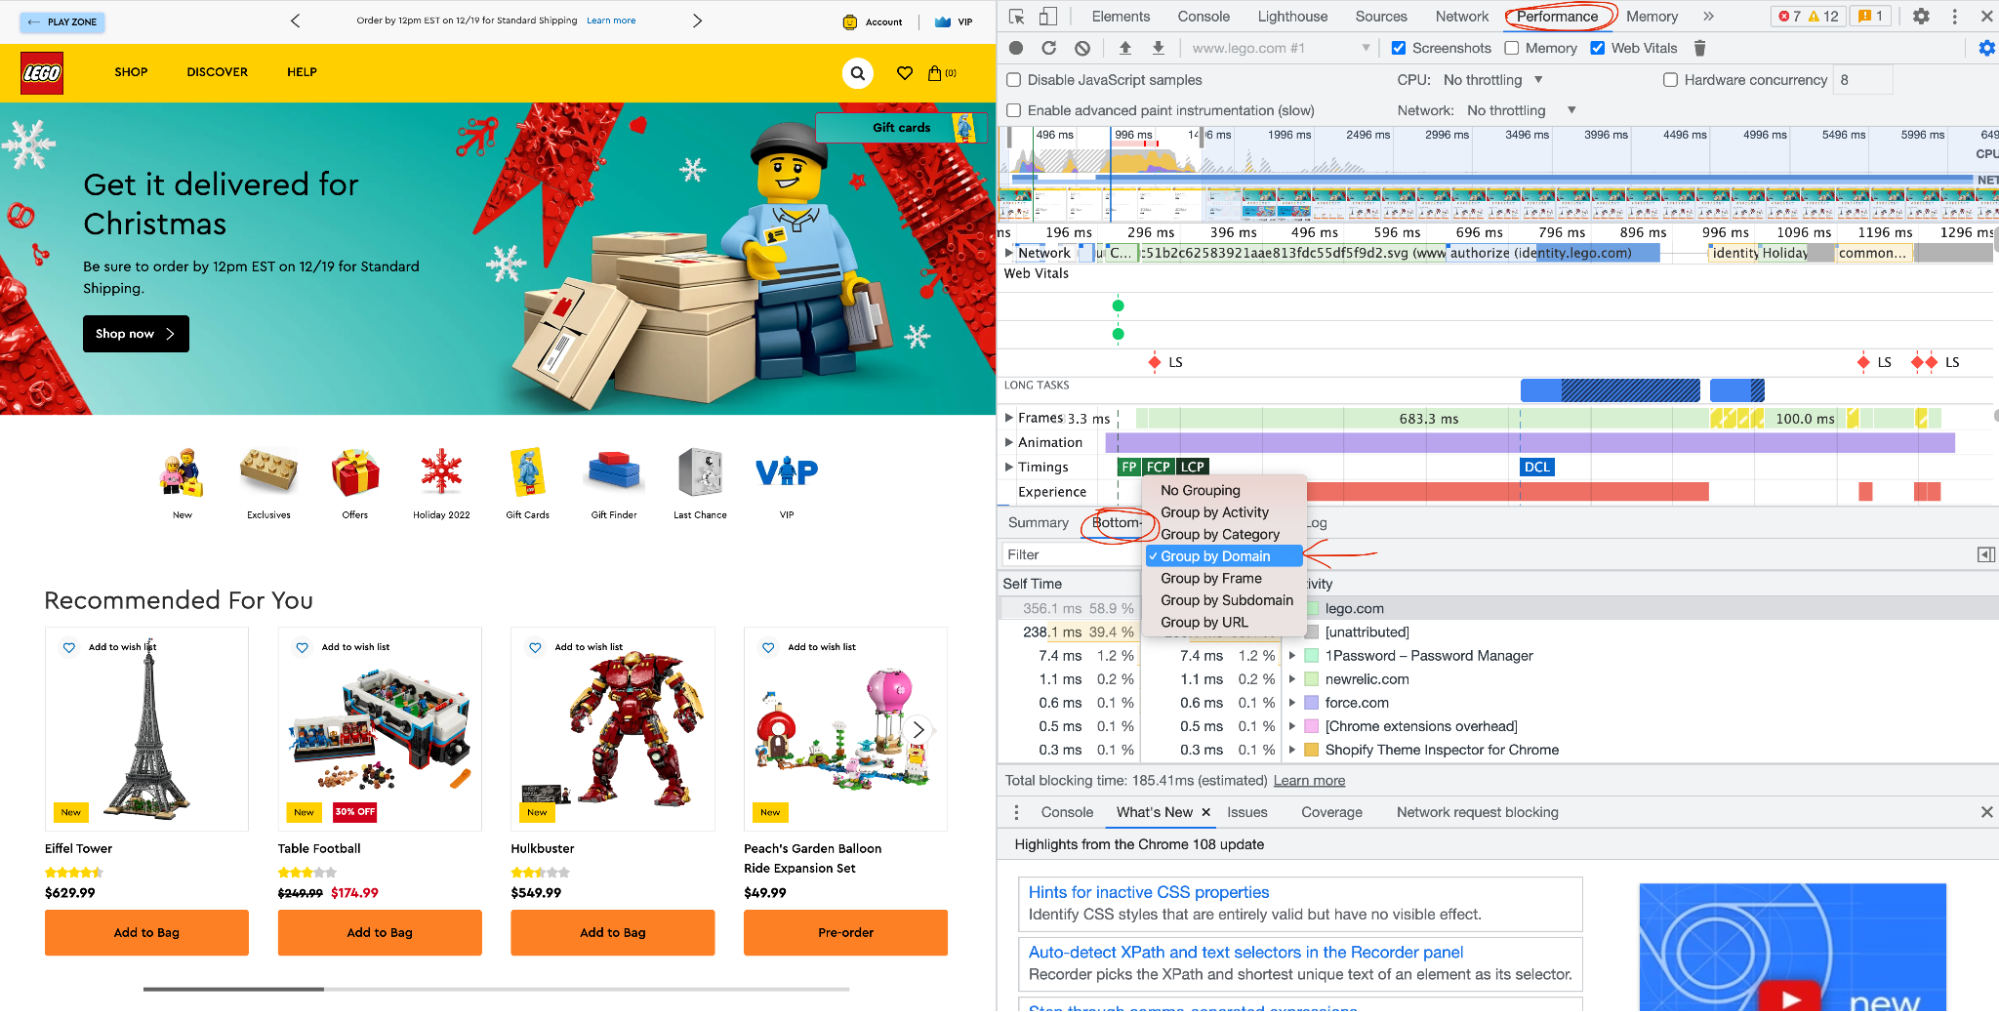Show more DevTools tabs chevron
1999x1012 pixels.
pyautogui.click(x=1708, y=16)
